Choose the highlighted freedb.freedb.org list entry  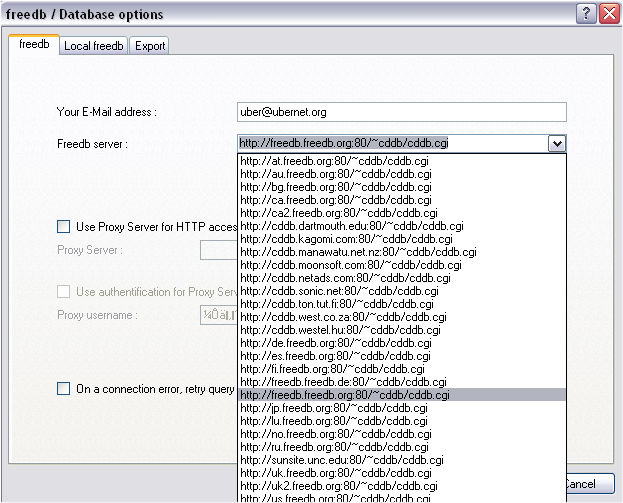coord(345,395)
